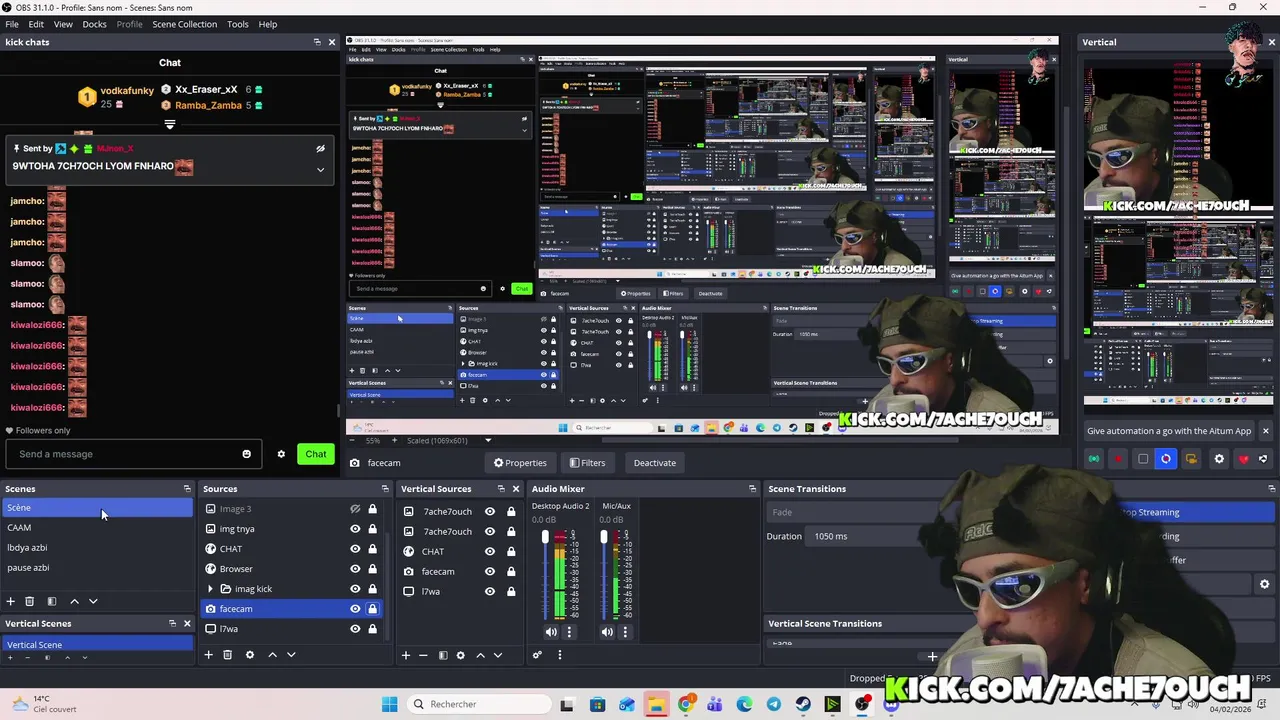
Task: Mute Mic/Aux speaker icon
Action: point(607,632)
